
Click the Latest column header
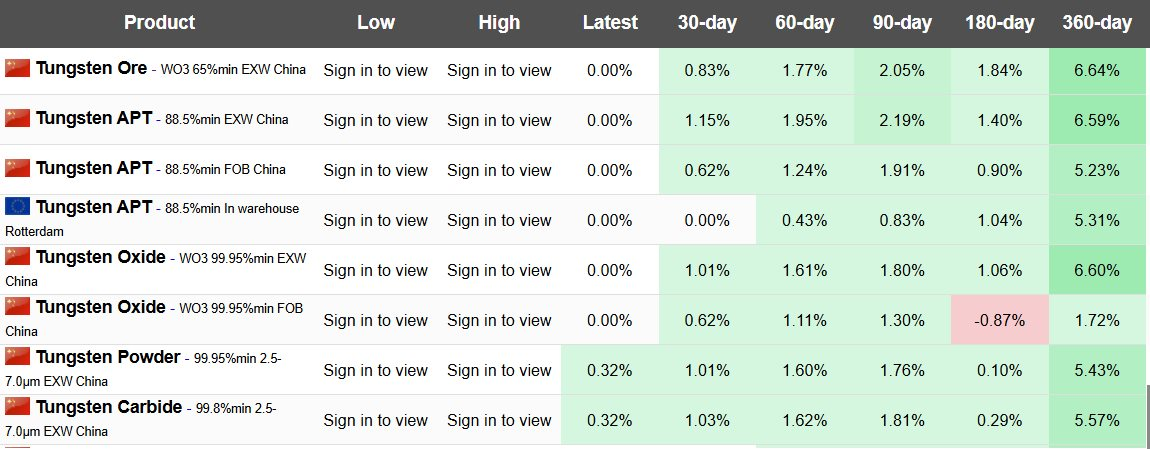(x=610, y=22)
